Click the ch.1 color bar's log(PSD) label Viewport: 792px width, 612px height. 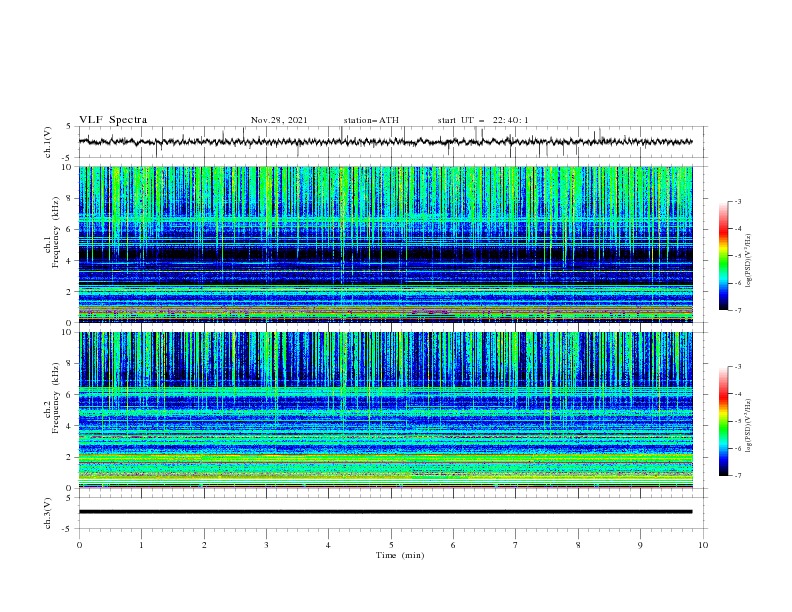click(748, 261)
